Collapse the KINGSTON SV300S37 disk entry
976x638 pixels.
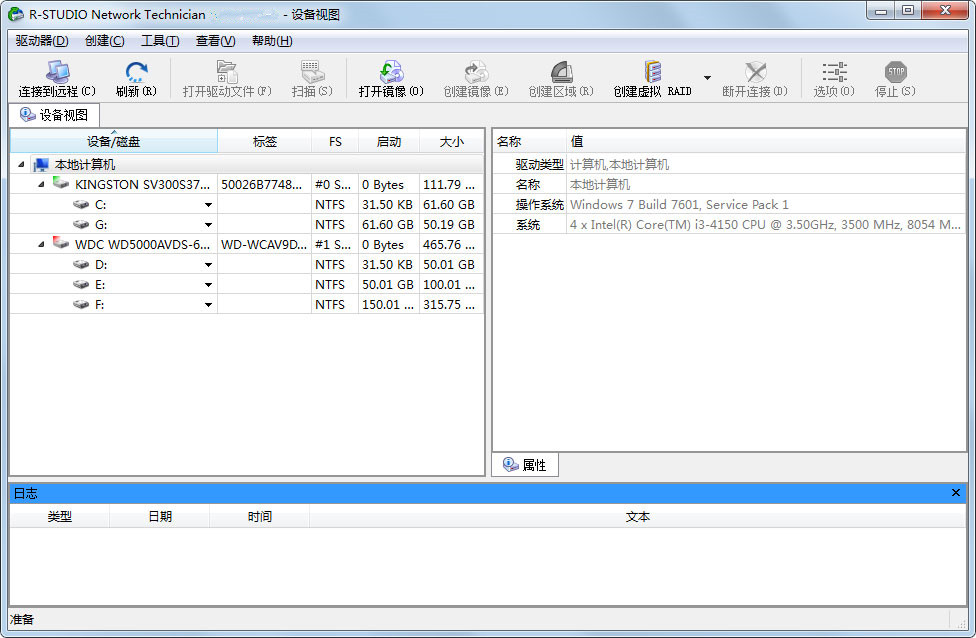40,184
